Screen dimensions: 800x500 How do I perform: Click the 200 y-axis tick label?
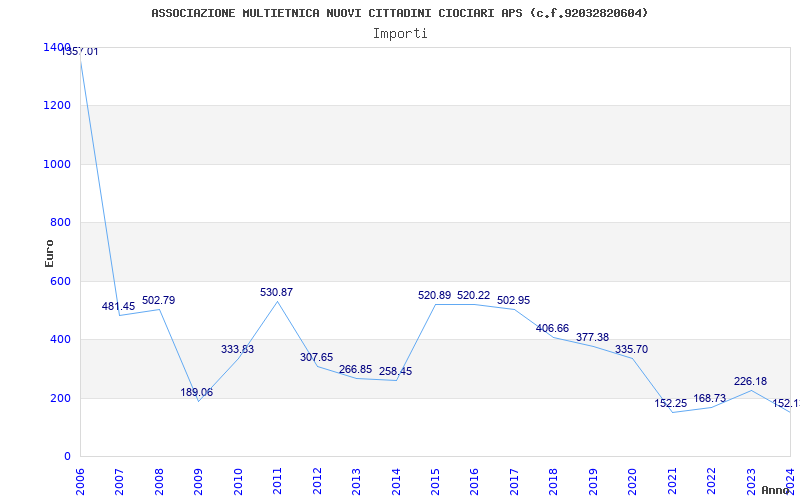click(60, 398)
